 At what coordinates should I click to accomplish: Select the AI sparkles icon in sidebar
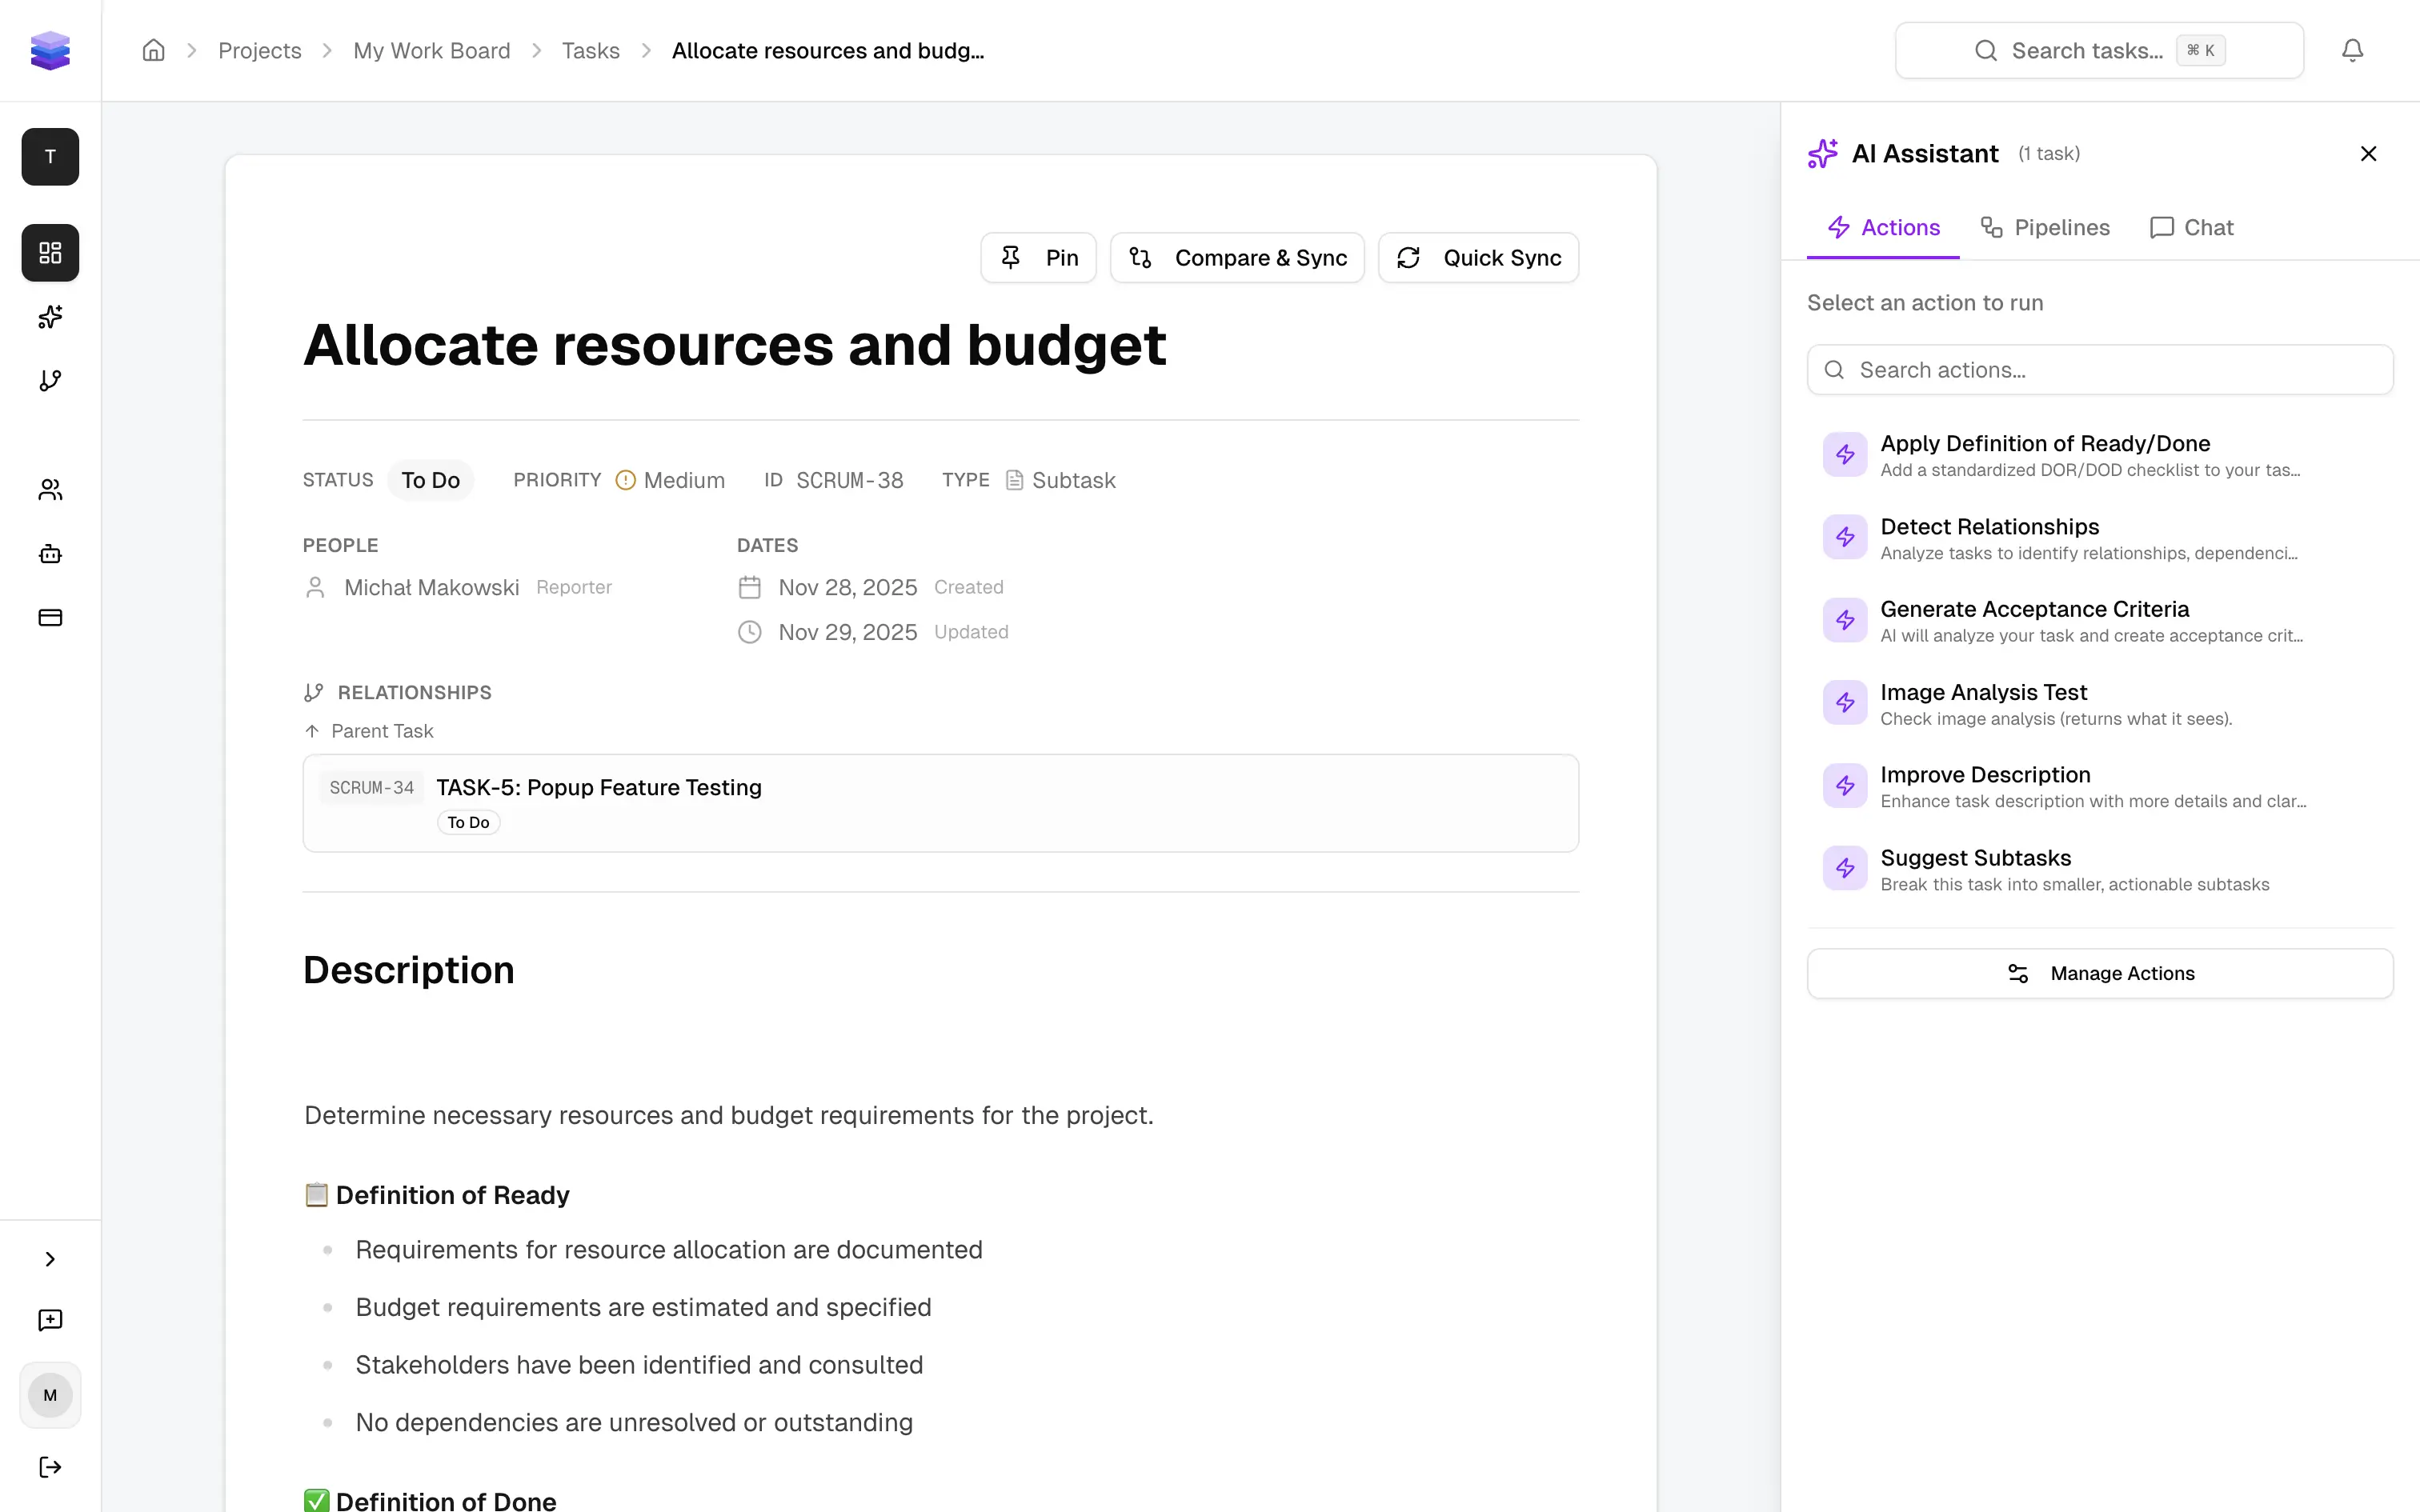point(49,317)
